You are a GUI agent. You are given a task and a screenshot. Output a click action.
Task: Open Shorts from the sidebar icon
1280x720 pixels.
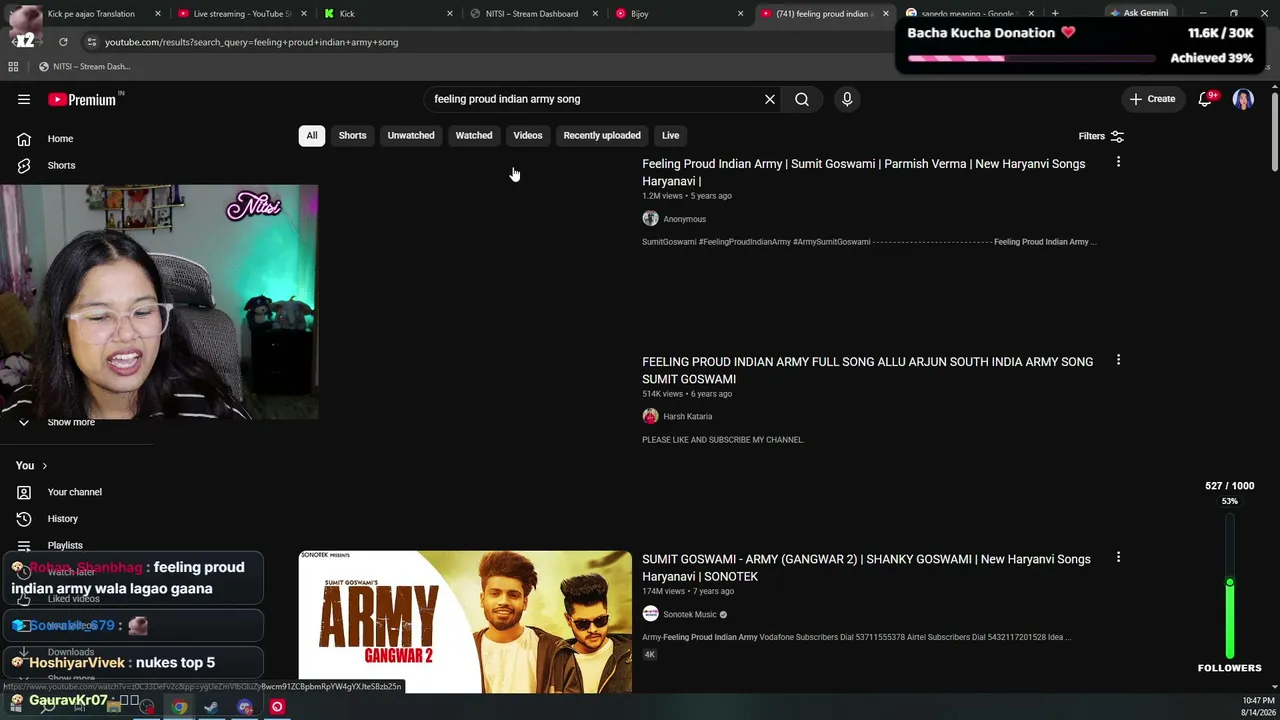[x=24, y=165]
